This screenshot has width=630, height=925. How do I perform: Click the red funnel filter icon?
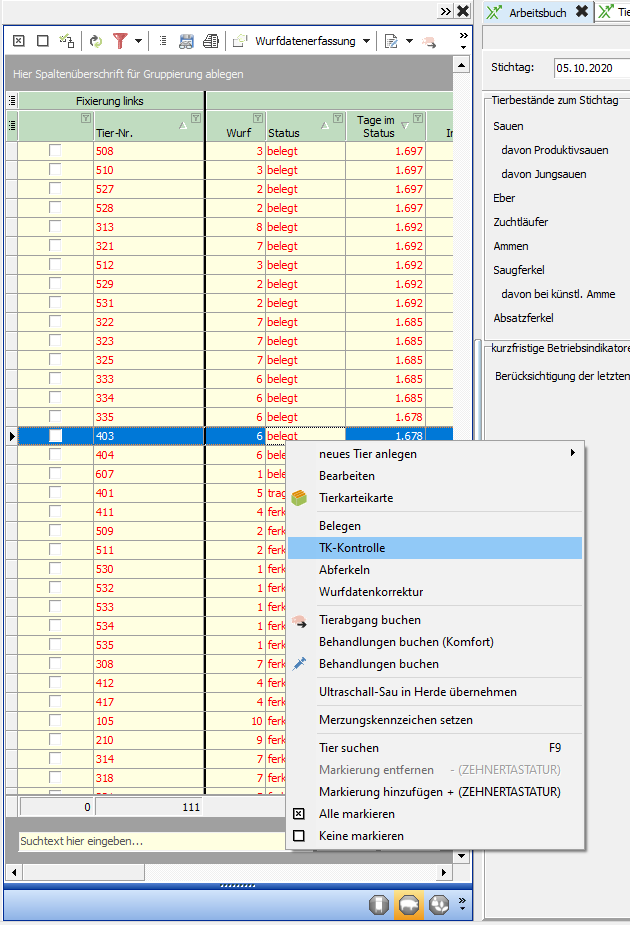pyautogui.click(x=120, y=41)
